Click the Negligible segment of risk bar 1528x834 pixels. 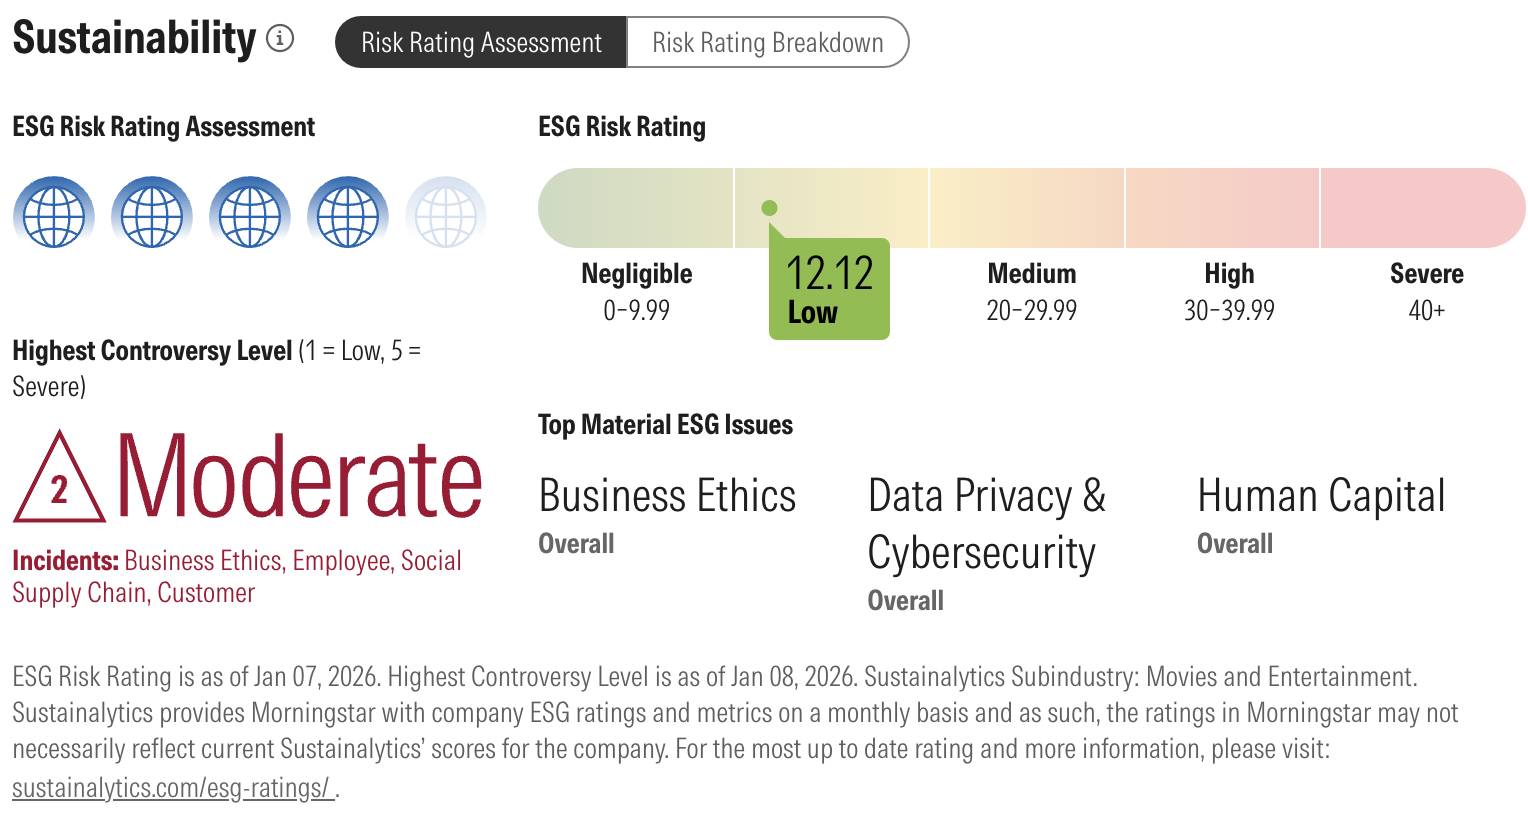point(636,208)
